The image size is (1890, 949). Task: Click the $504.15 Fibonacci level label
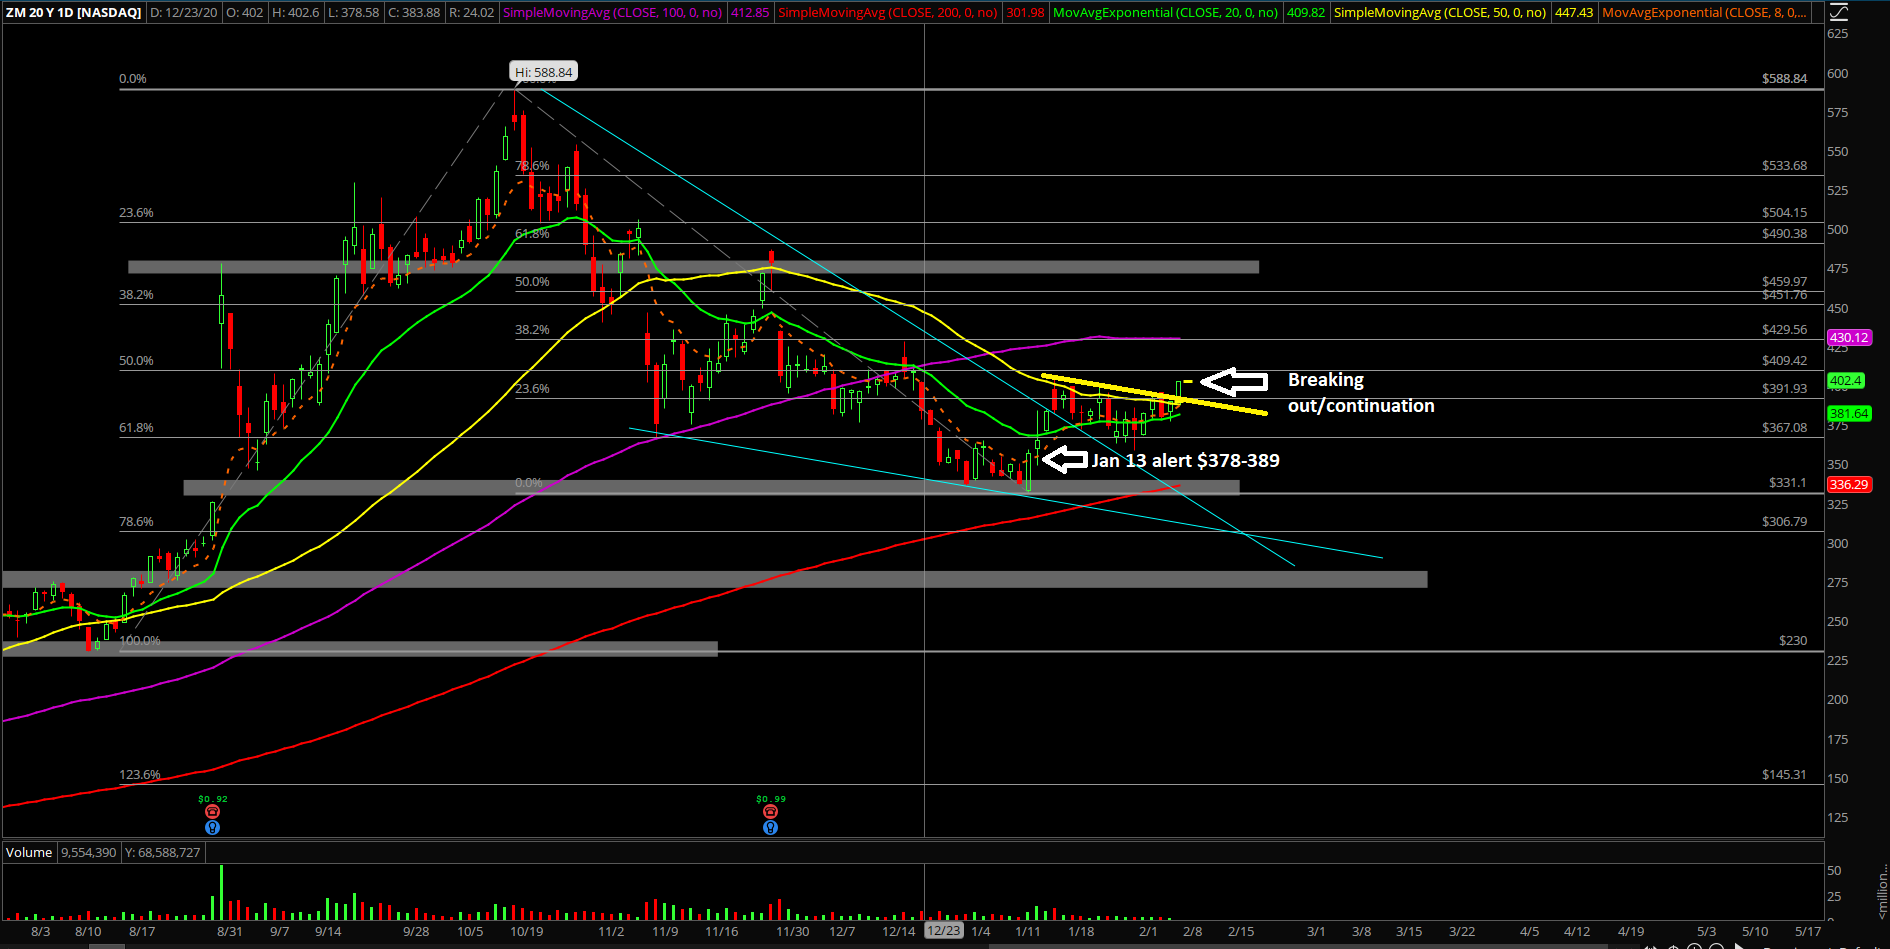click(x=1784, y=213)
